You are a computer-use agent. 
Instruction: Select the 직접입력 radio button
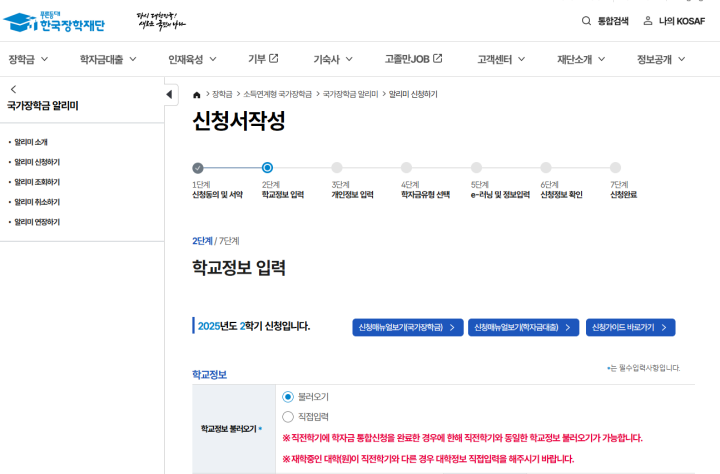(x=288, y=417)
